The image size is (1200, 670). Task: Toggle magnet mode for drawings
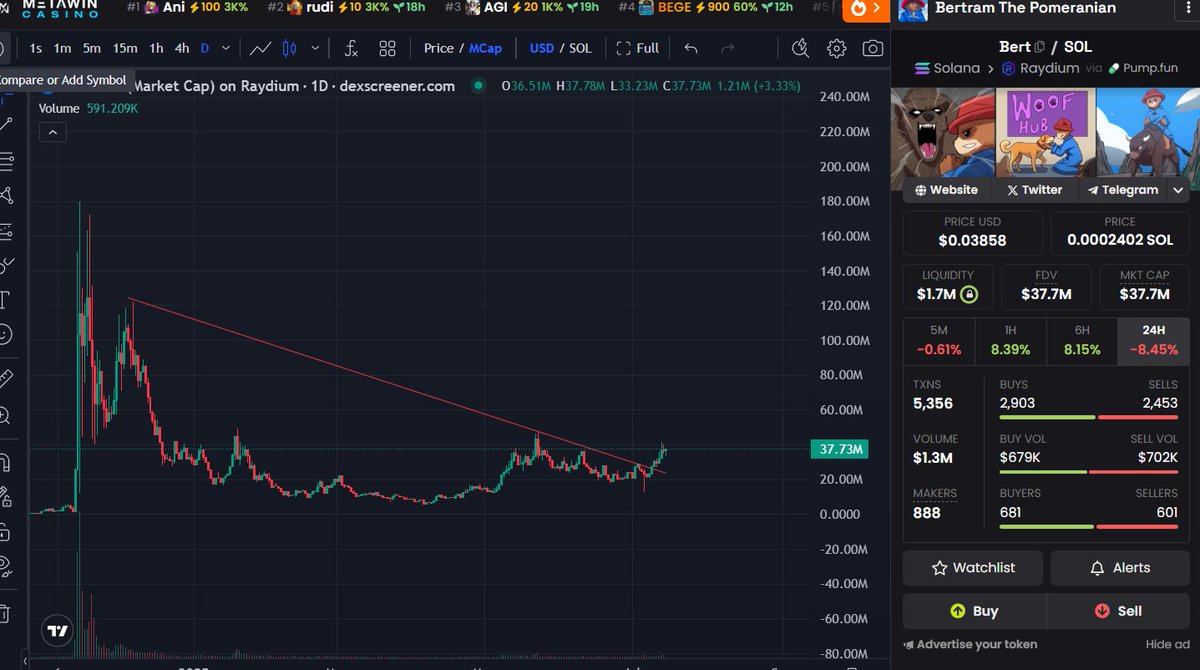coord(5,462)
